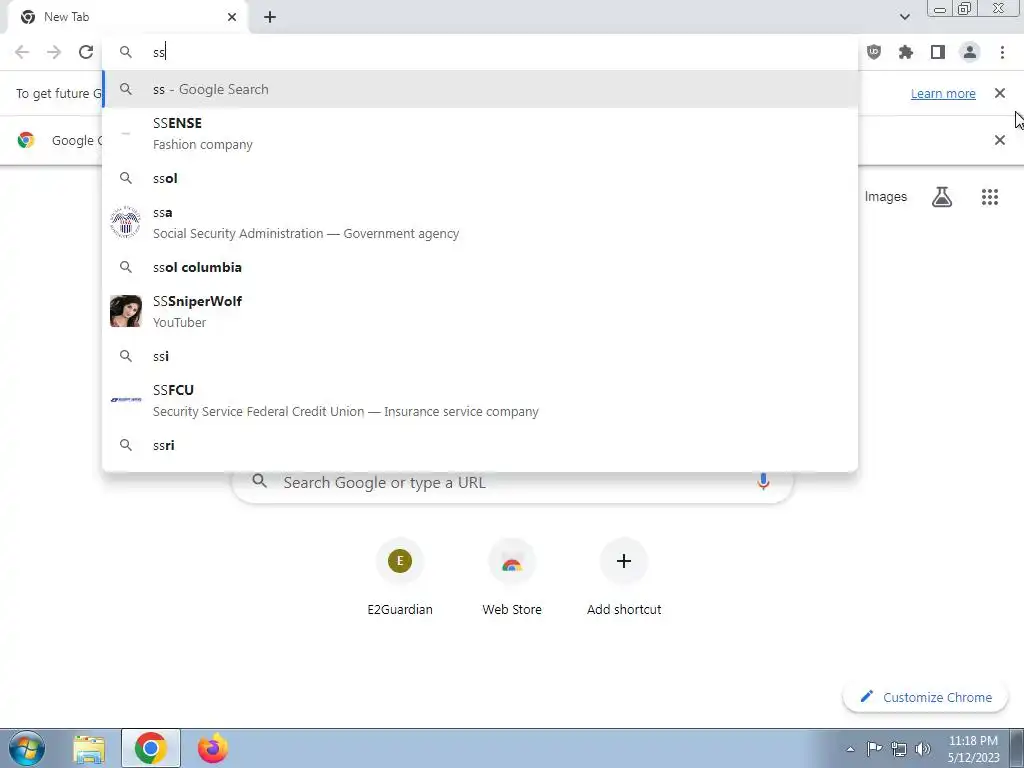Viewport: 1024px width, 768px height.
Task: Close the New Tab tab
Action: click(x=232, y=17)
